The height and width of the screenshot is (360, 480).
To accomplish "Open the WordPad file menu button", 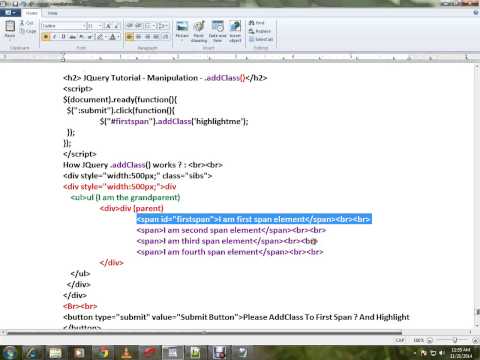I will pos(10,13).
